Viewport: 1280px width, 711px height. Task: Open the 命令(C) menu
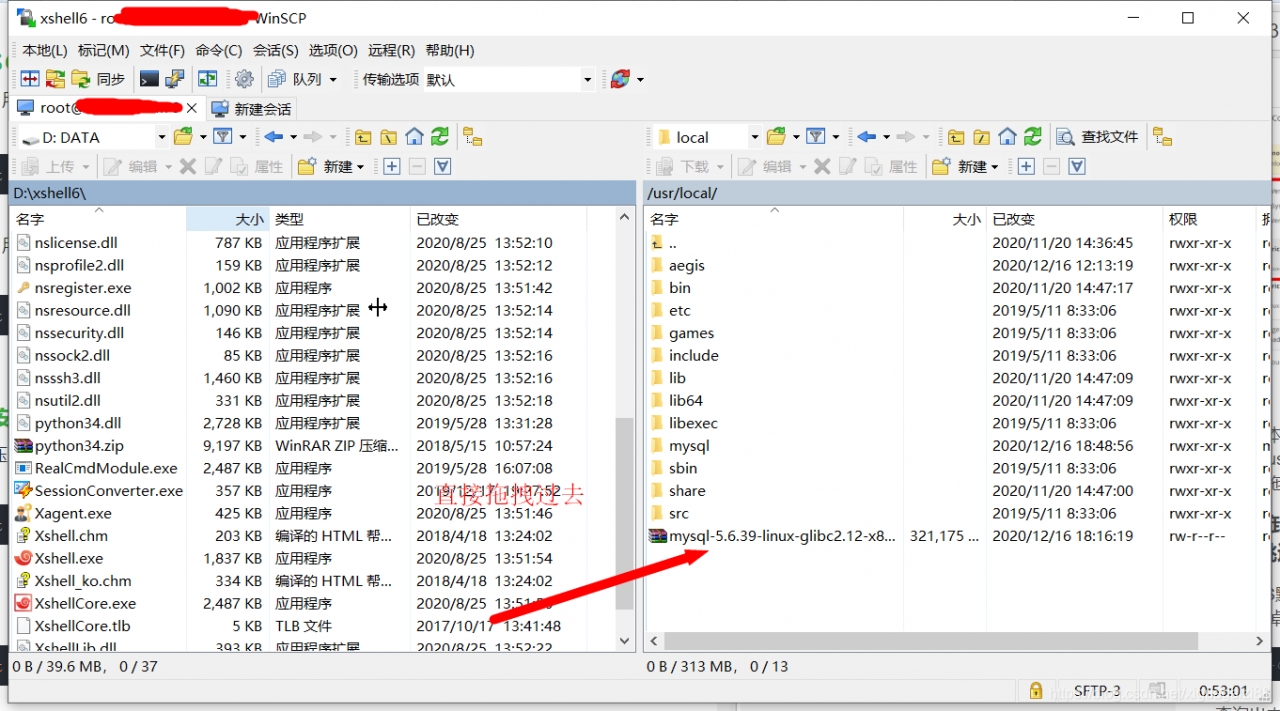click(219, 50)
